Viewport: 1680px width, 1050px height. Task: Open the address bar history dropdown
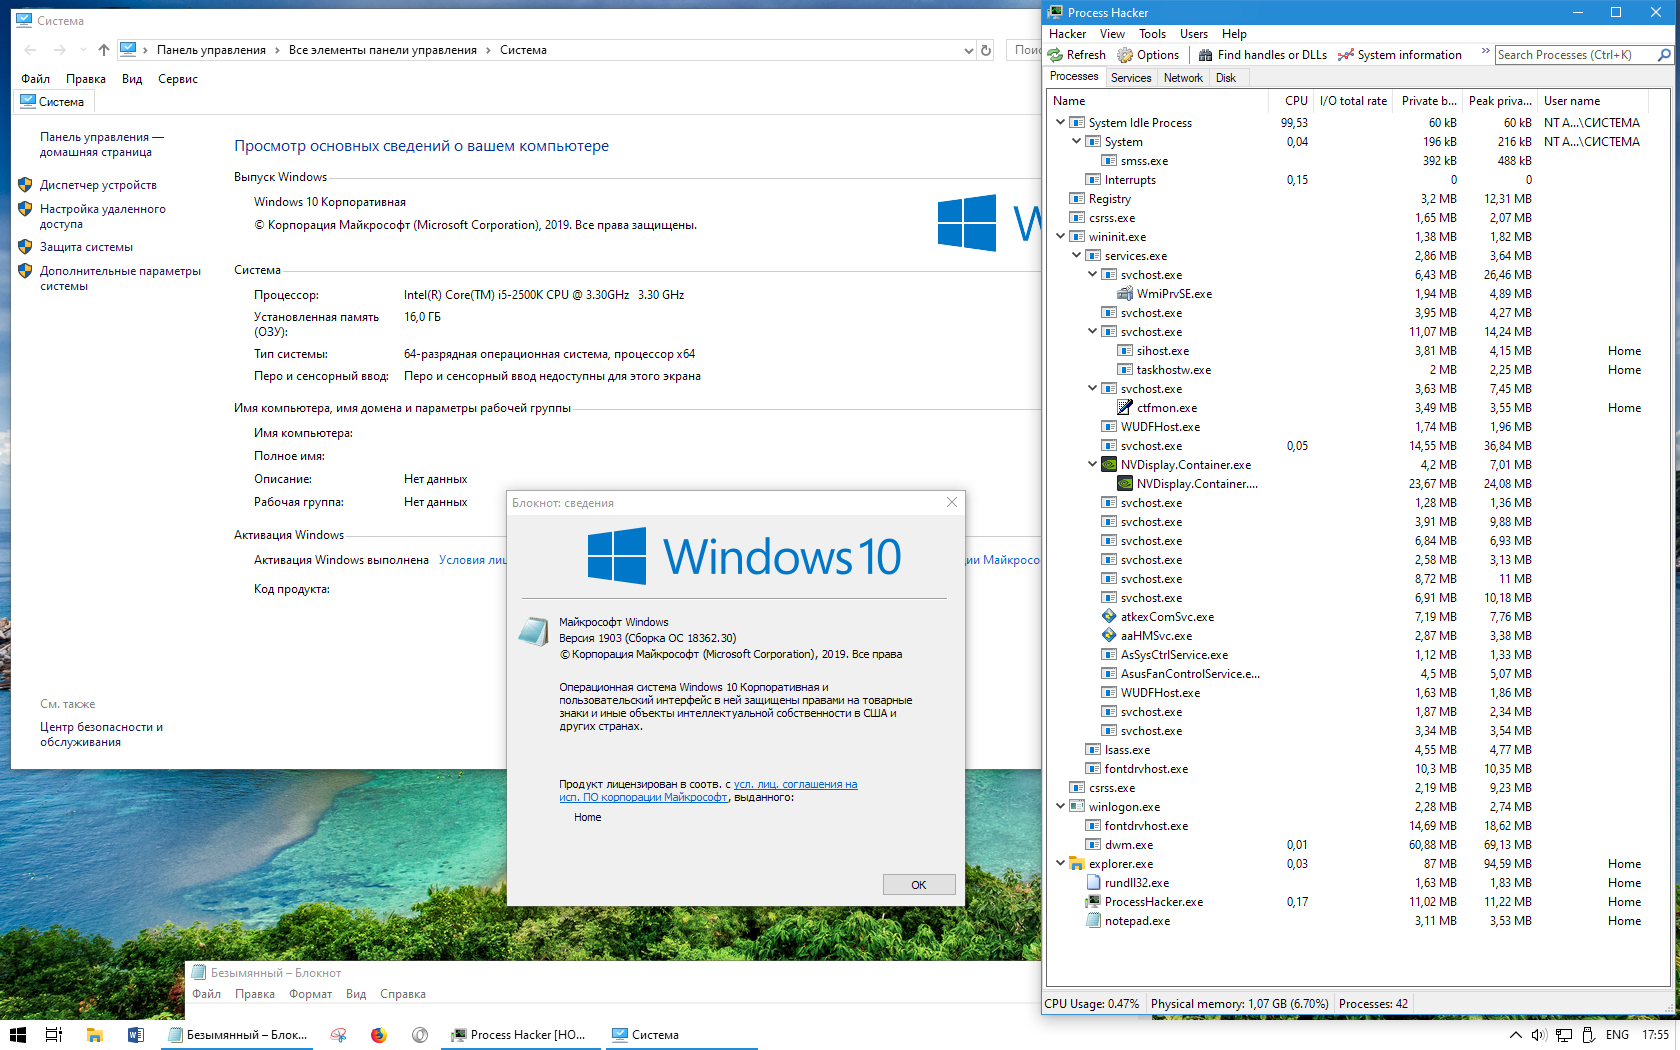point(968,50)
